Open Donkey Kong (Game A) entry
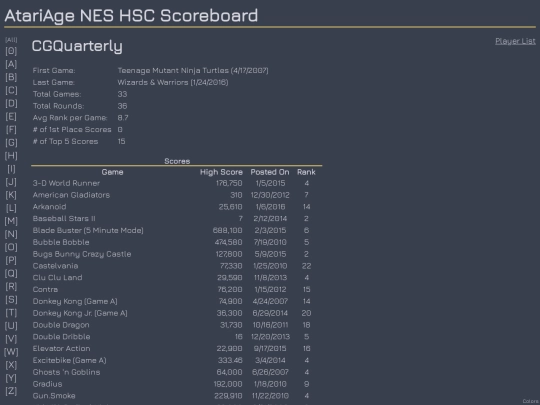Image resolution: width=540 pixels, height=405 pixels. [x=75, y=301]
